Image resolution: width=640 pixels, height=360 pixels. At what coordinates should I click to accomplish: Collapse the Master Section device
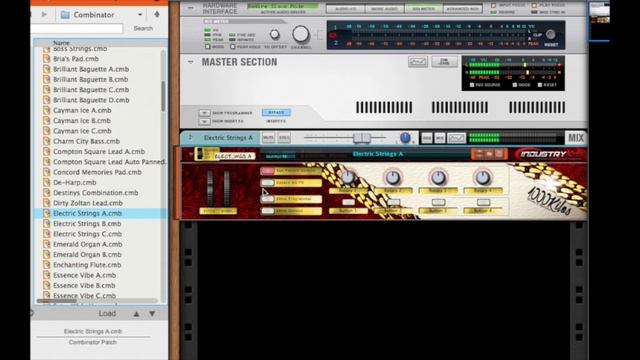(191, 62)
